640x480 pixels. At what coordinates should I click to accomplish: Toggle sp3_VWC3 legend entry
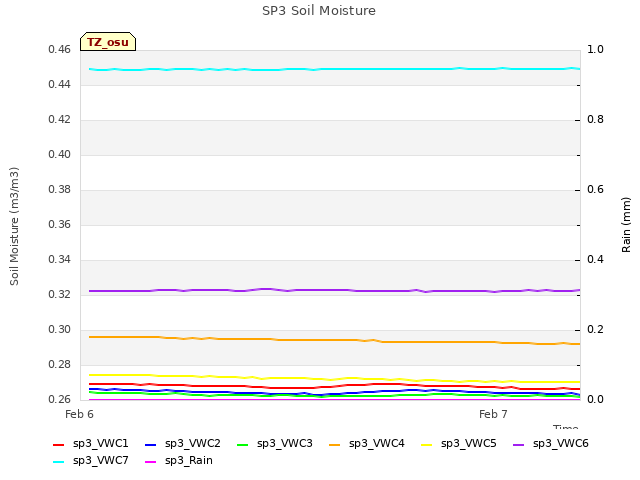(275, 444)
